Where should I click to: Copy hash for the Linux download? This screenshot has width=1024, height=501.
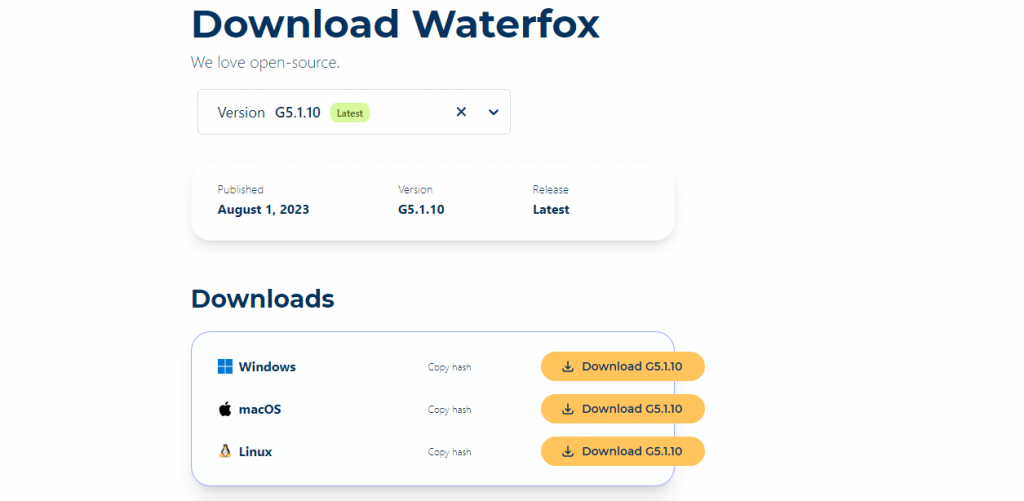[449, 452]
